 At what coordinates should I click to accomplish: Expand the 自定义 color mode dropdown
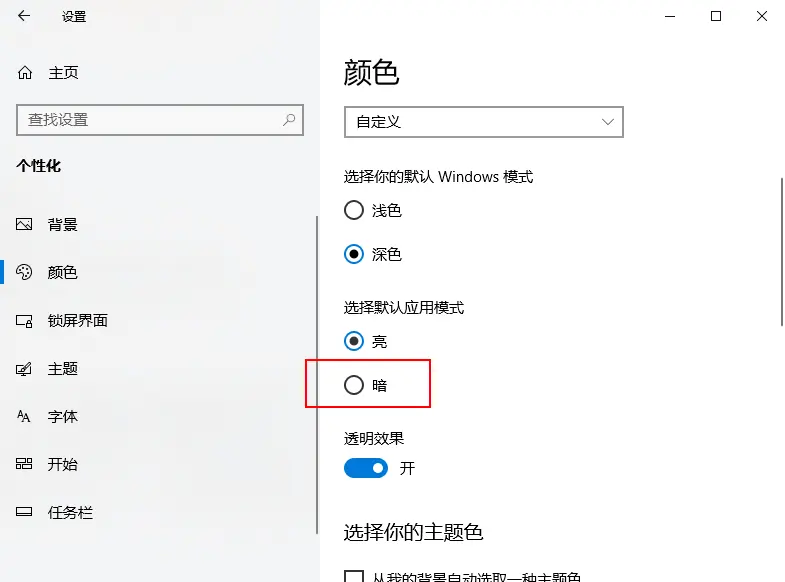(484, 122)
